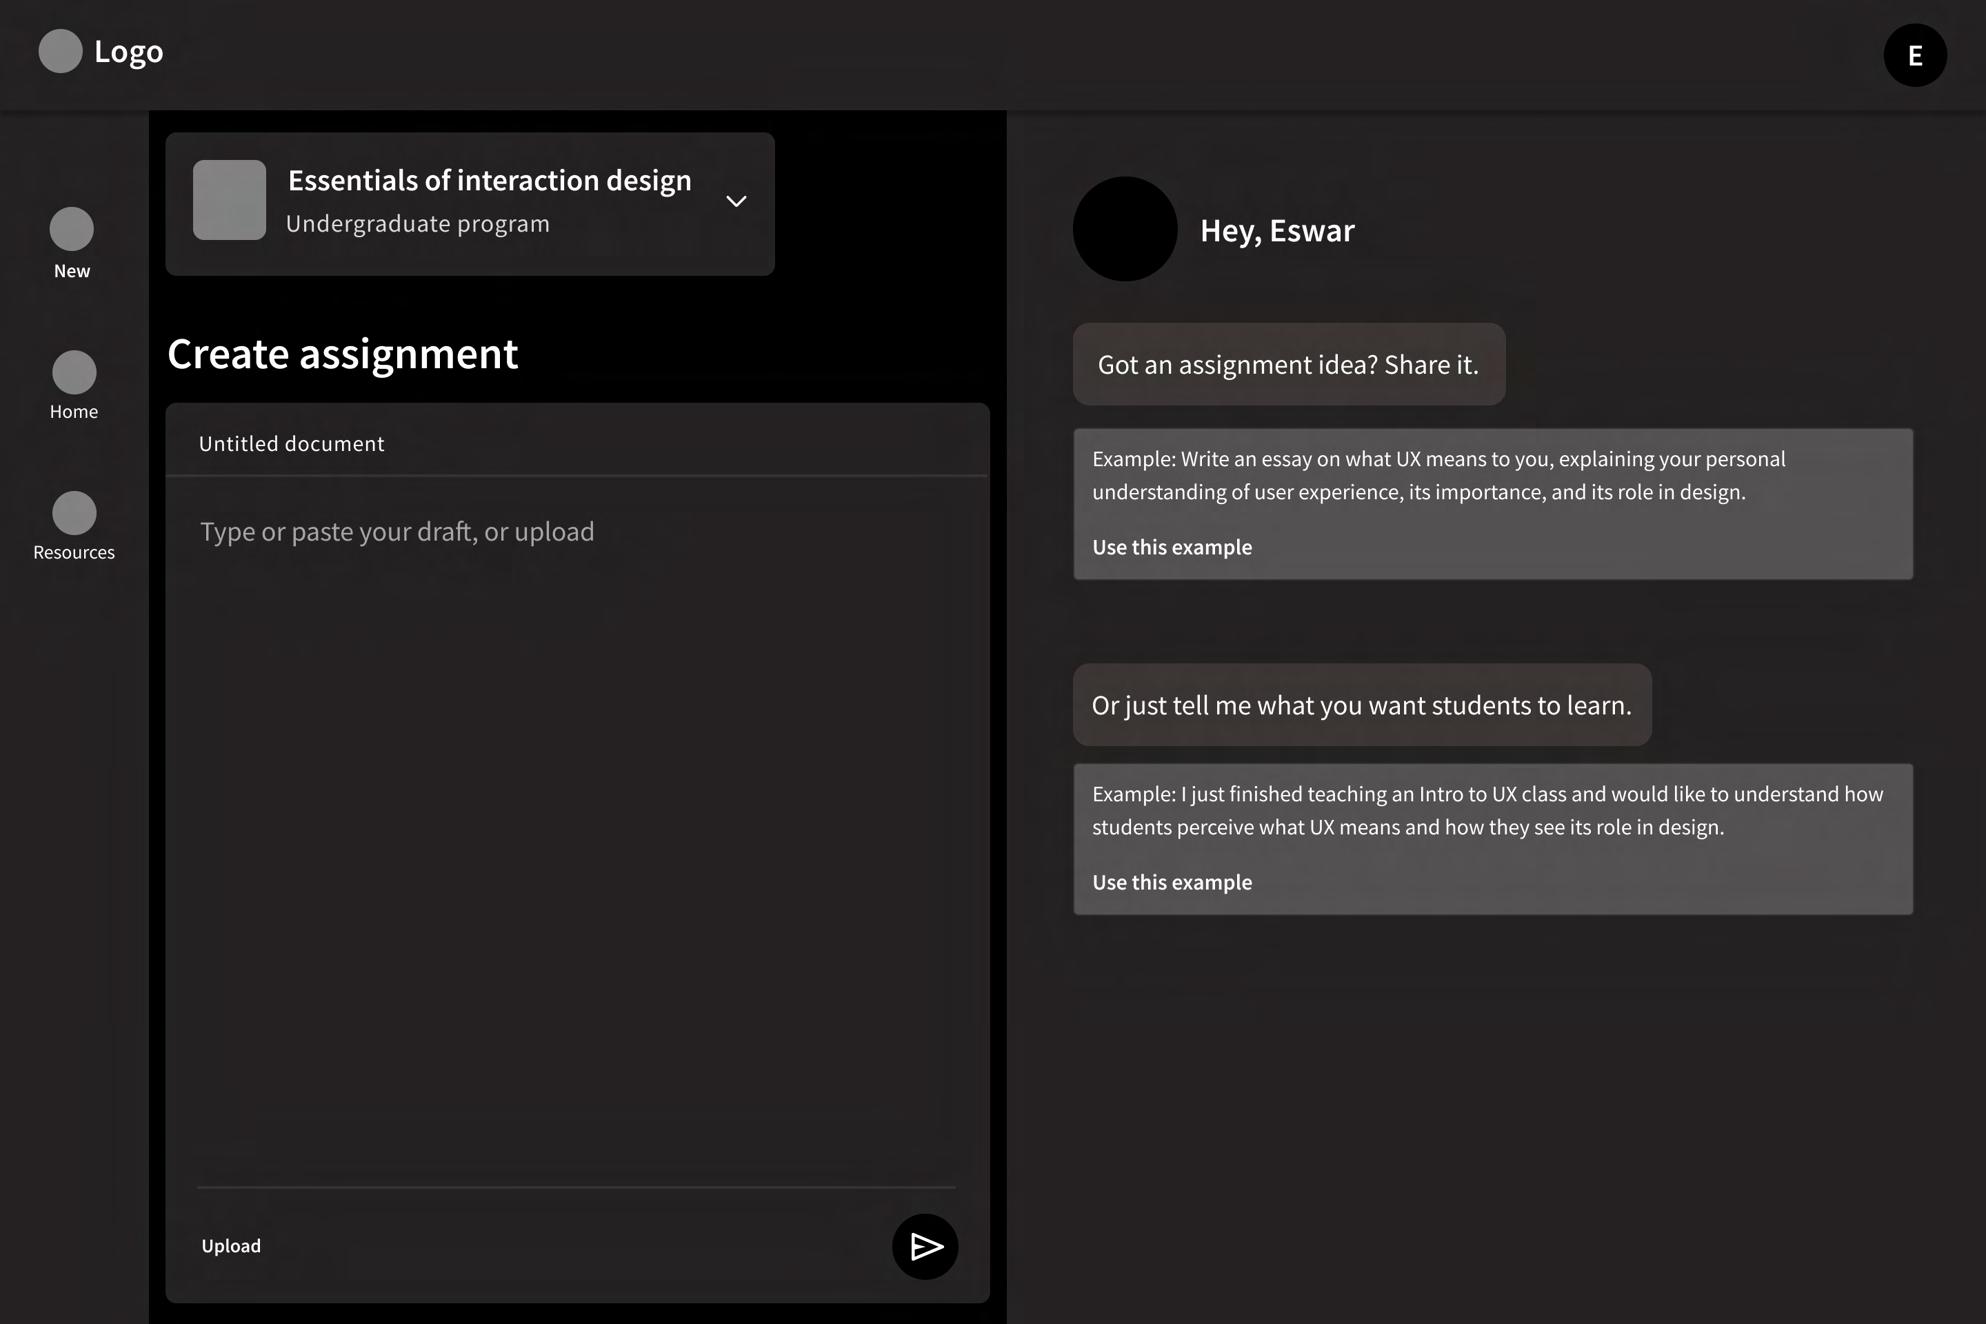
Task: Expand the course selector chevron
Action: click(736, 202)
